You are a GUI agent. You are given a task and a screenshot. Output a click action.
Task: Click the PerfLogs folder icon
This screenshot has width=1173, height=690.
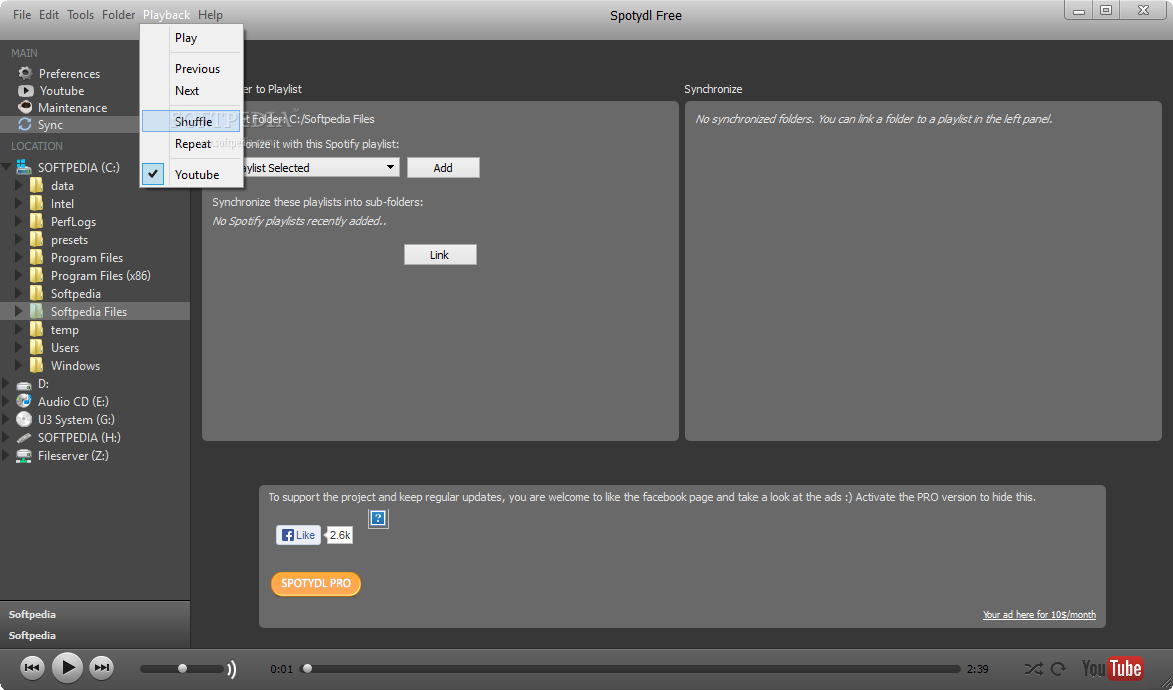point(37,221)
